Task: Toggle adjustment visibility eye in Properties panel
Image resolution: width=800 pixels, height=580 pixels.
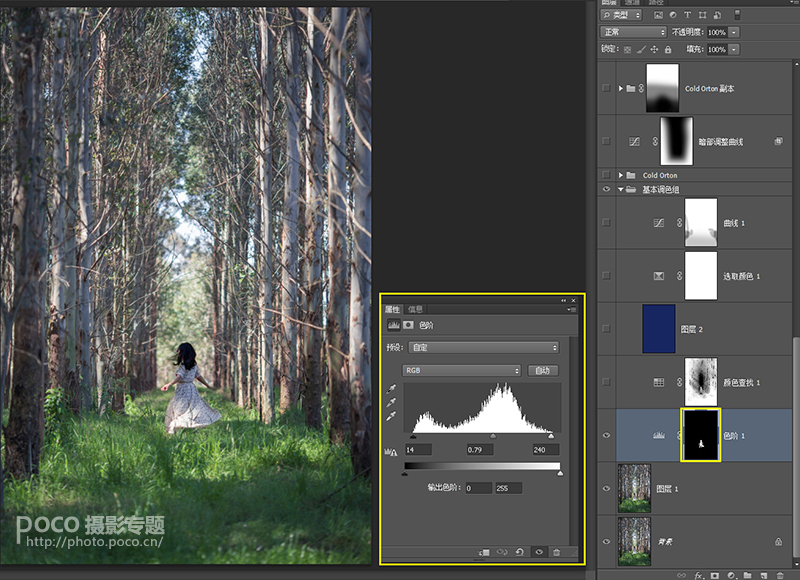Action: click(x=539, y=552)
